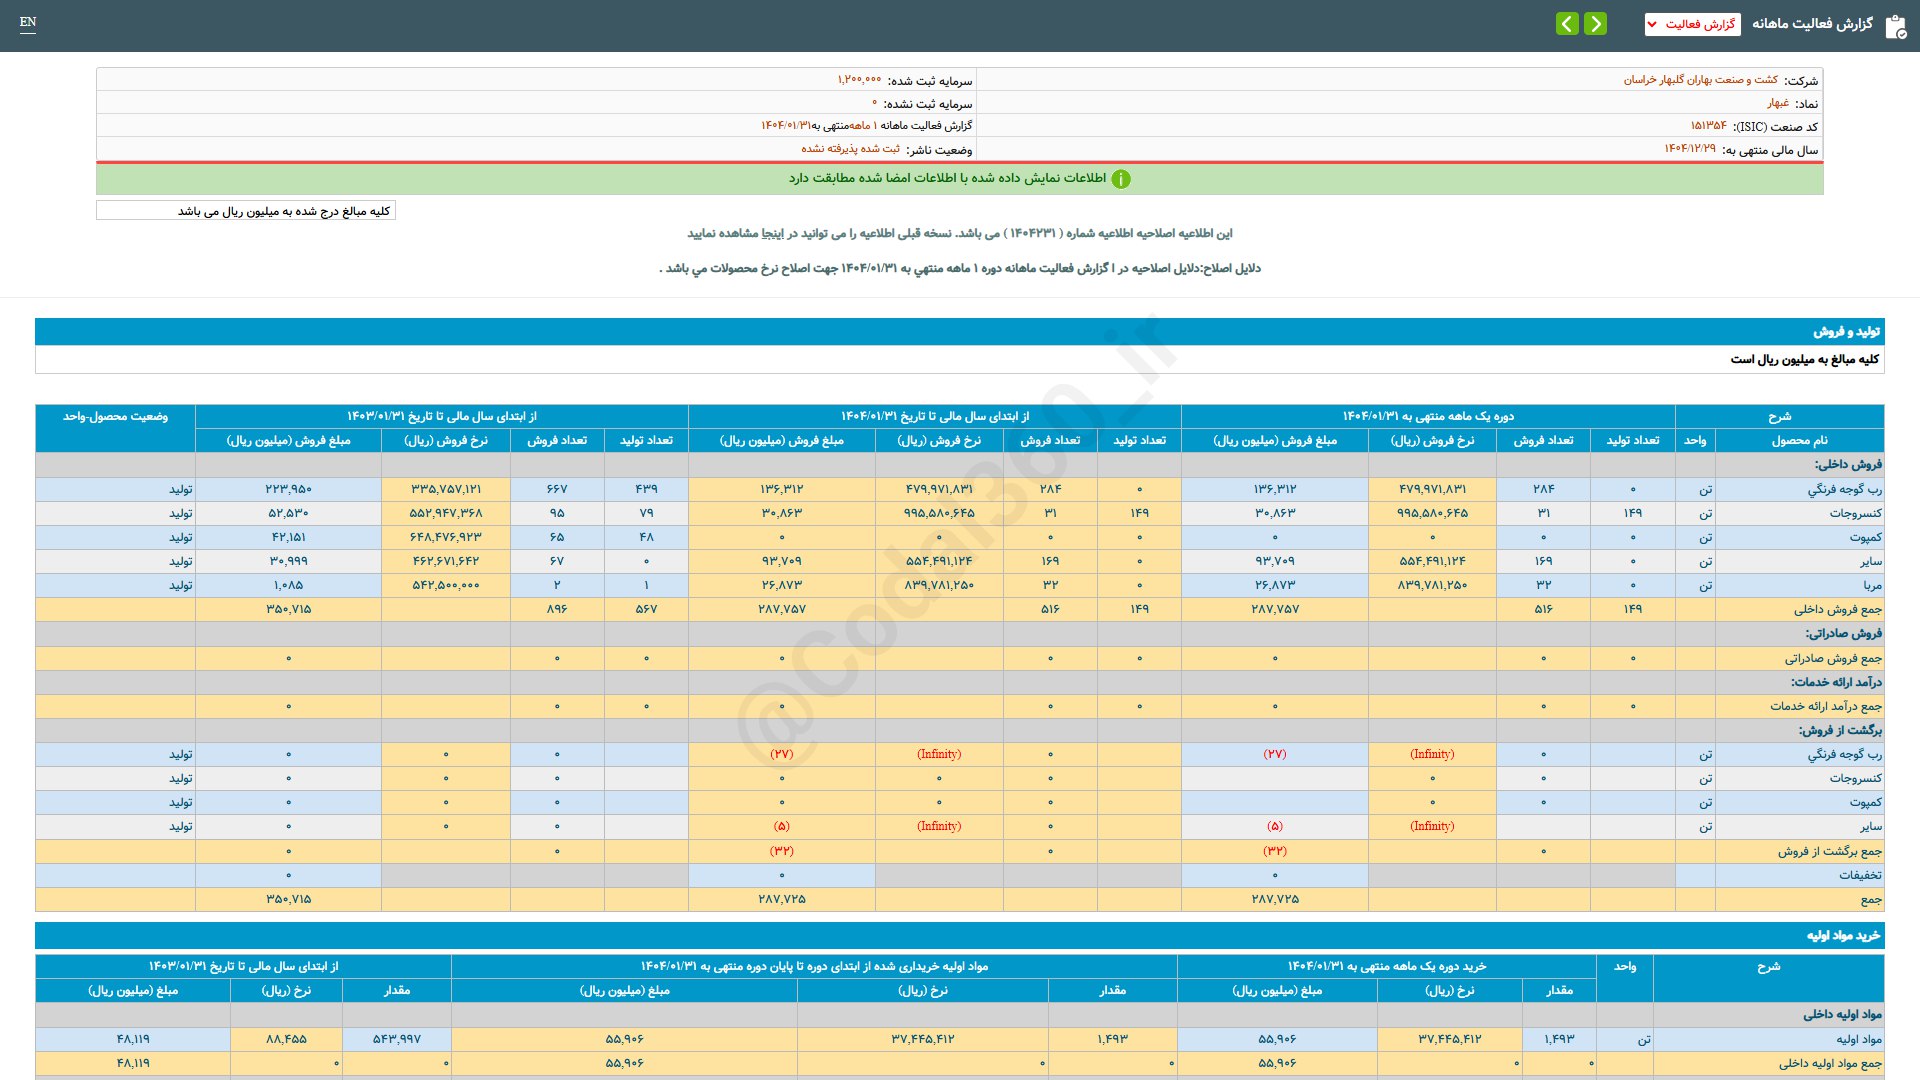Click the خرید مواد اولیه section header
Screen dimensions: 1920x1080
(x=1843, y=935)
